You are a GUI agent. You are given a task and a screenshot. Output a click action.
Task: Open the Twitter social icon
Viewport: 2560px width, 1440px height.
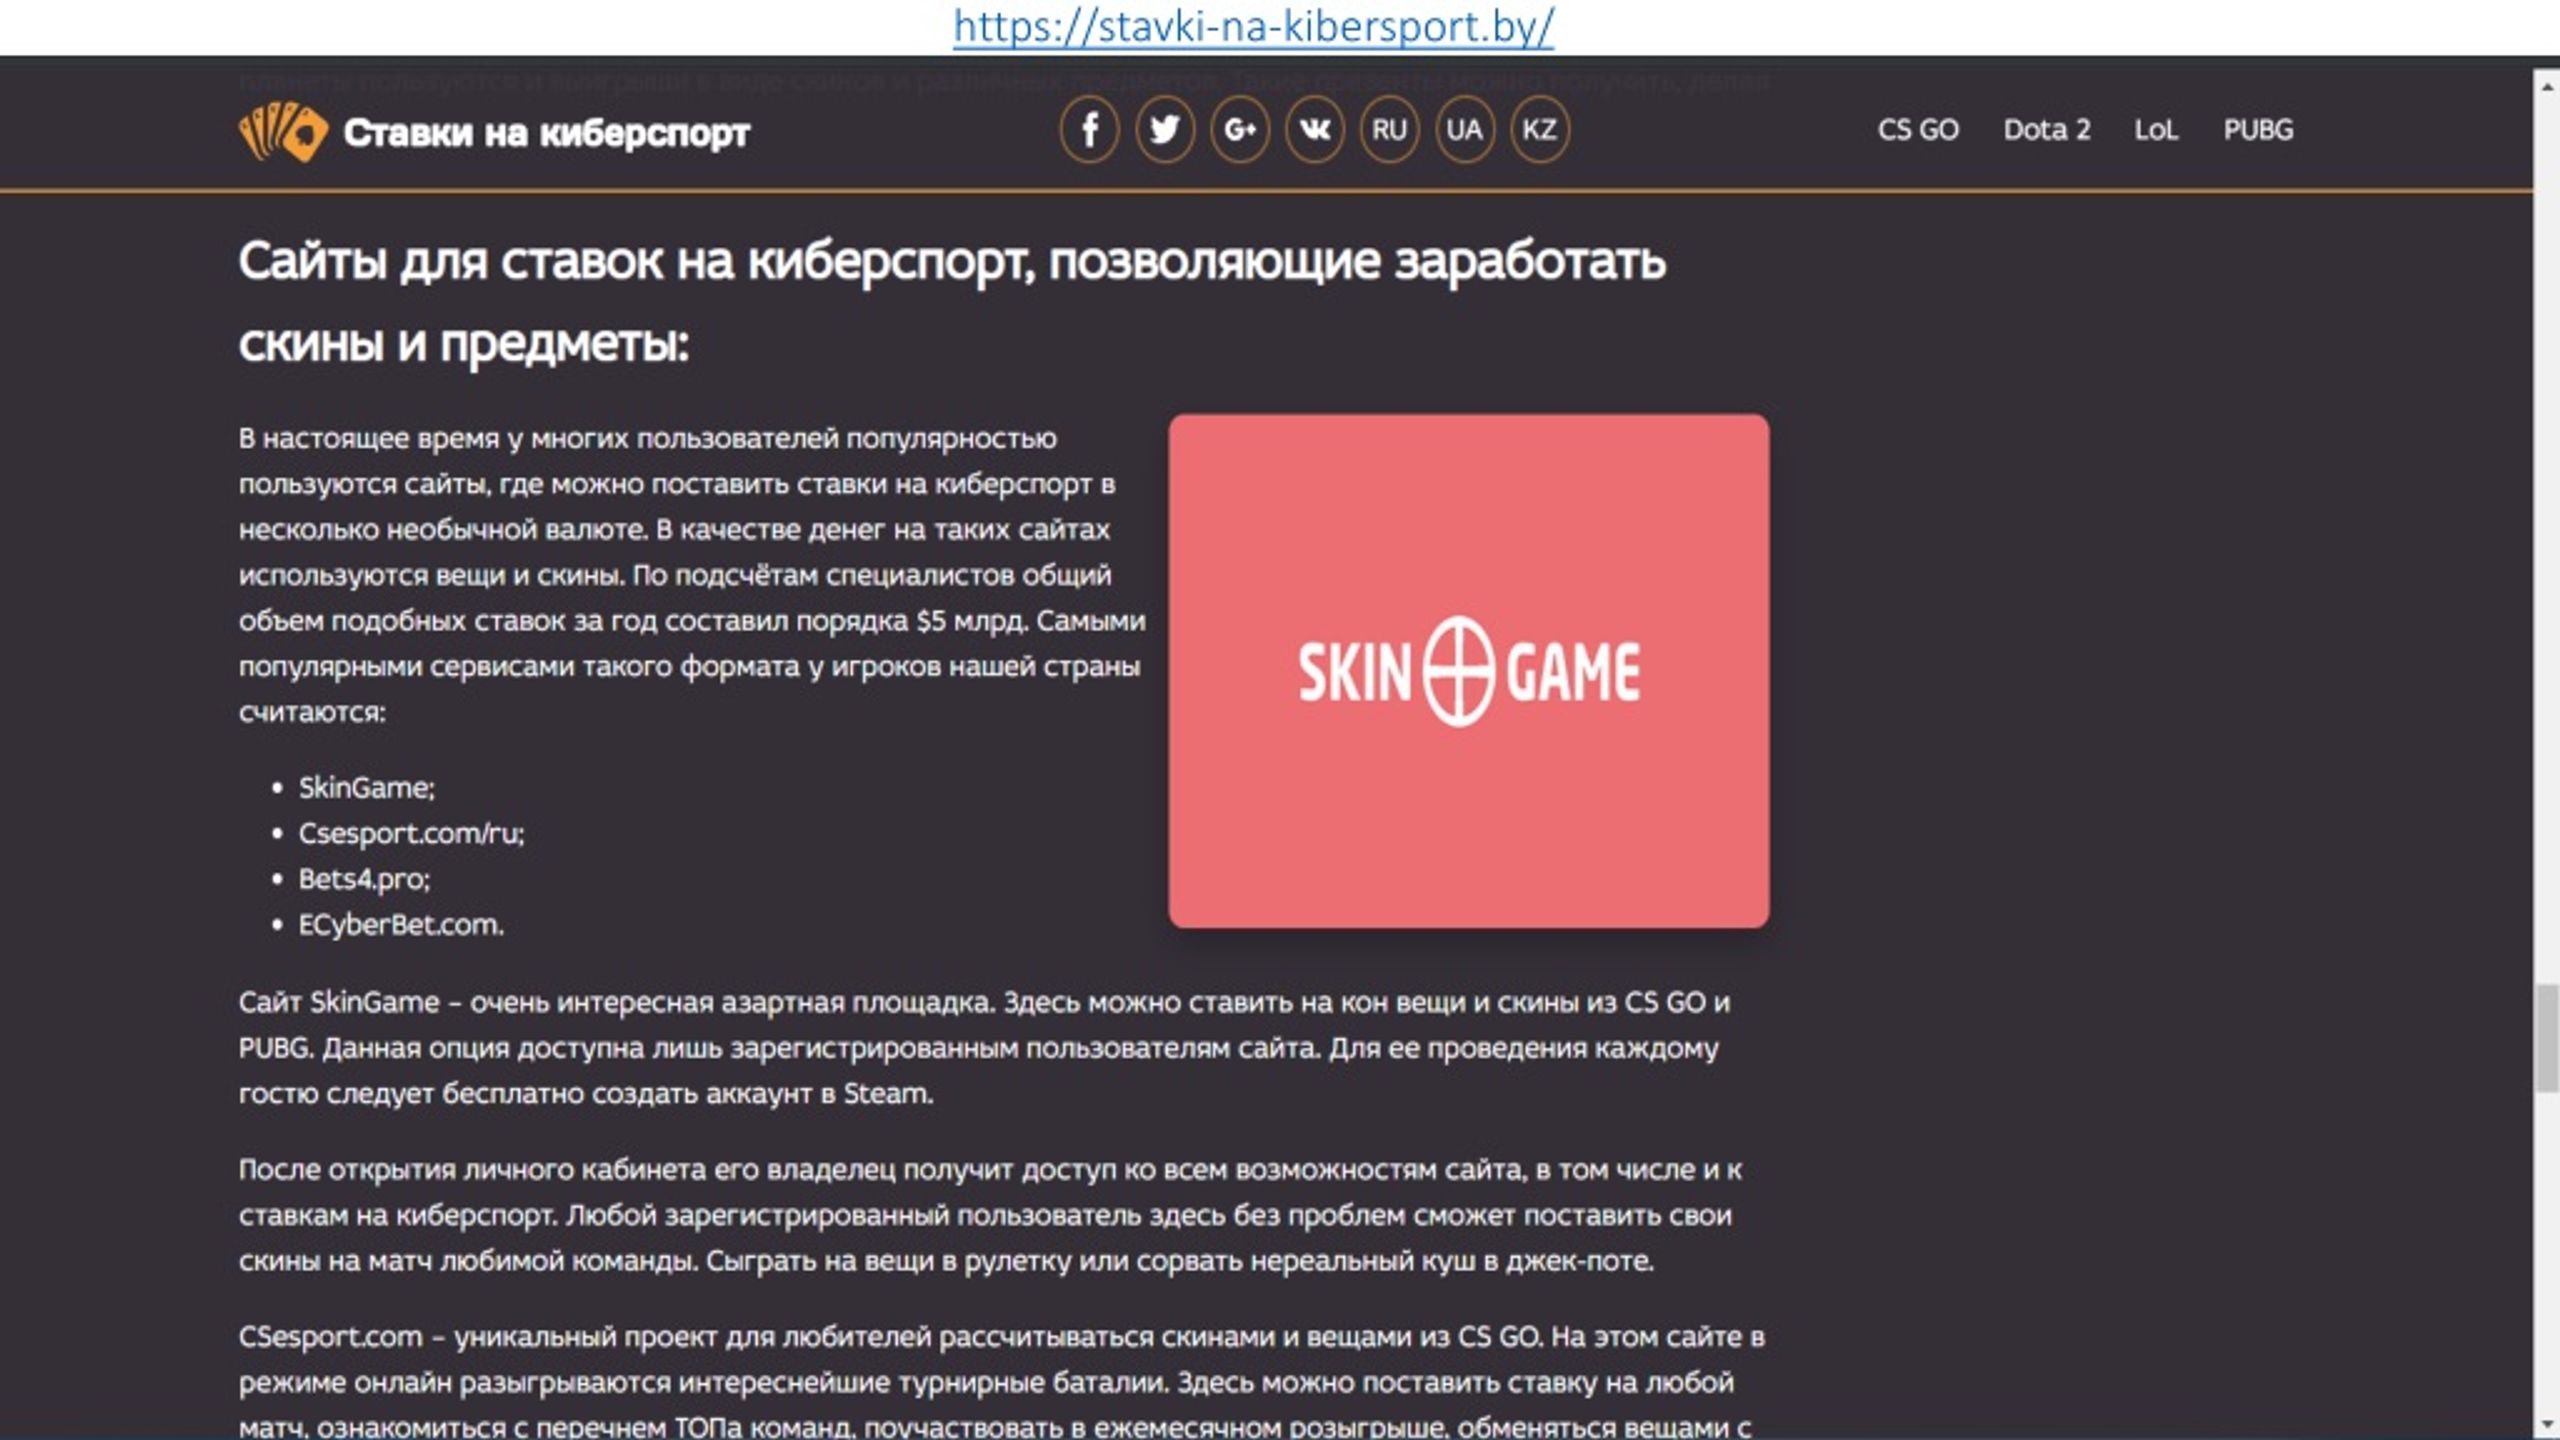[x=1164, y=130]
